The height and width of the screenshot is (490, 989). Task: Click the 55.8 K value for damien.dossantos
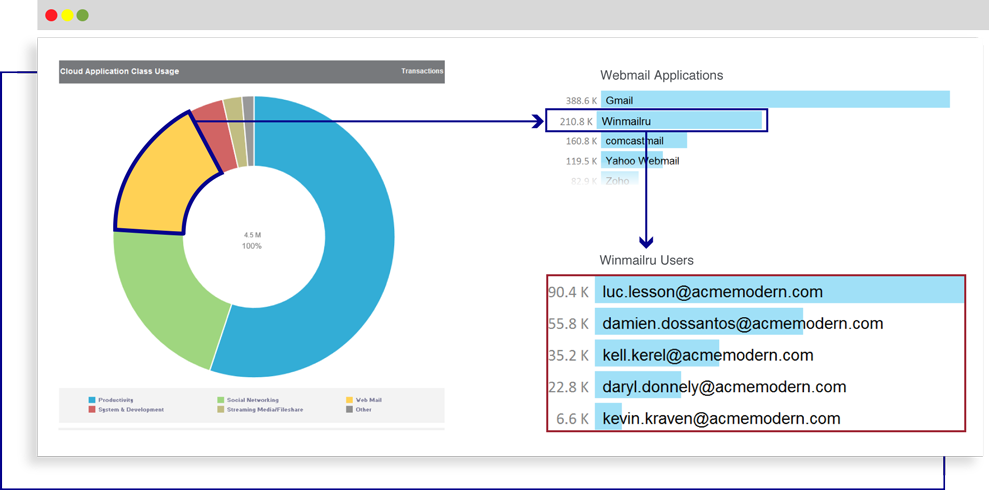568,324
